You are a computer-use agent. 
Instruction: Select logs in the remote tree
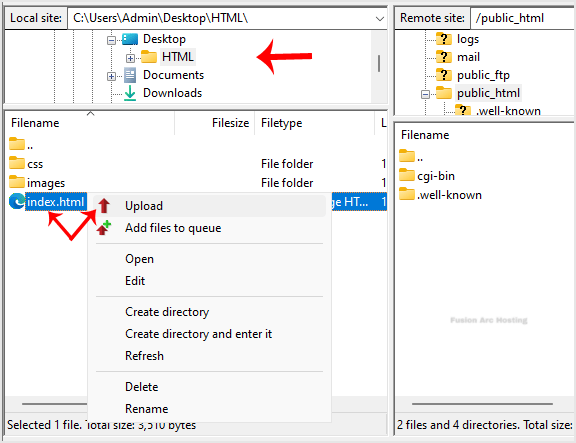pos(468,39)
